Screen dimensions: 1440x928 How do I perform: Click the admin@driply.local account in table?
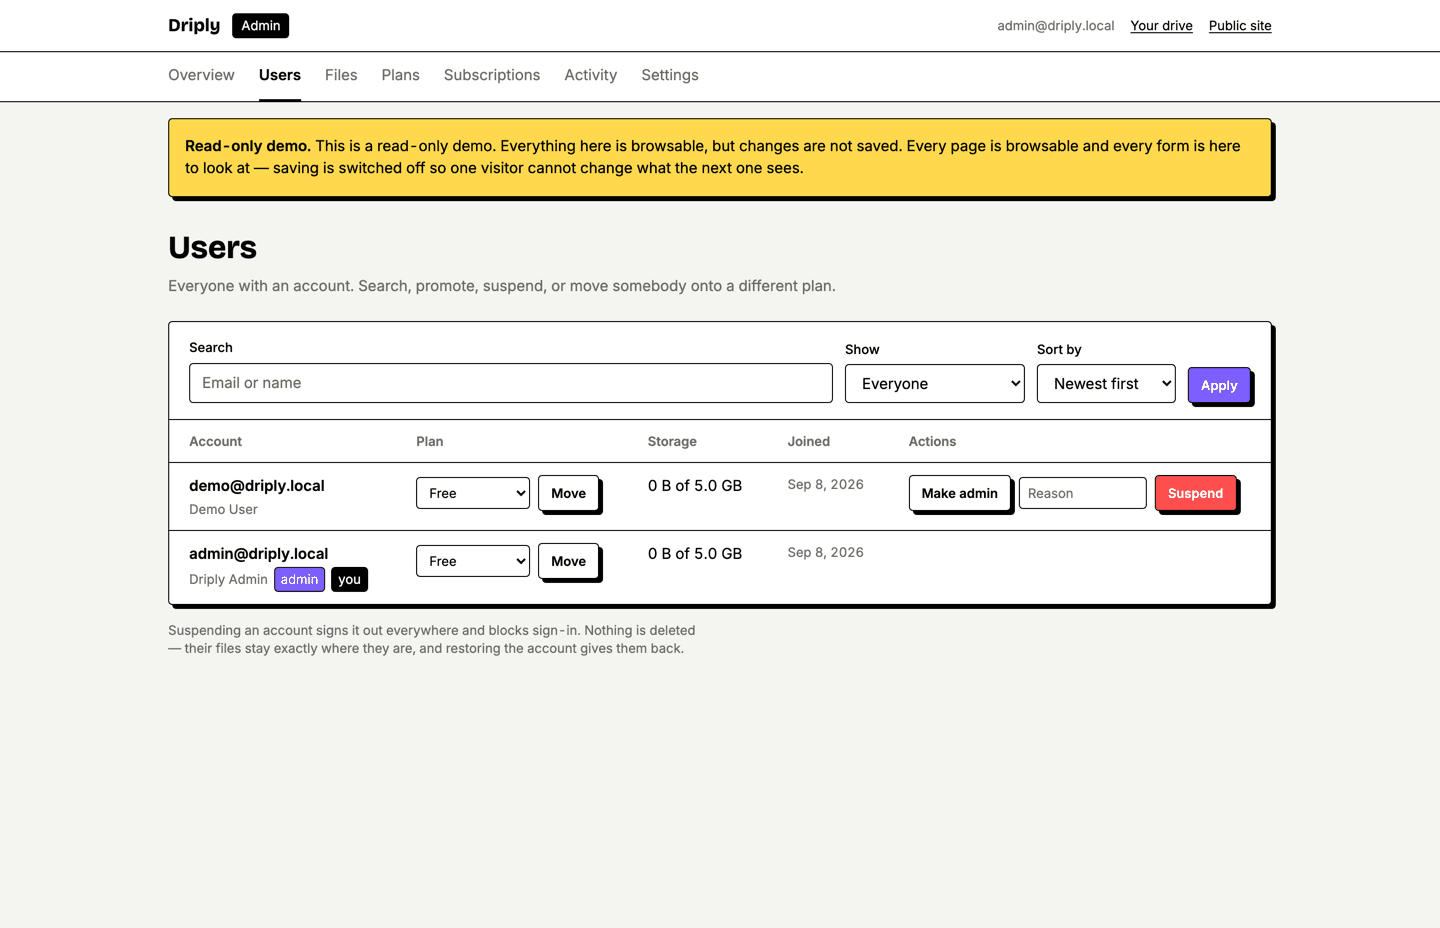(259, 554)
